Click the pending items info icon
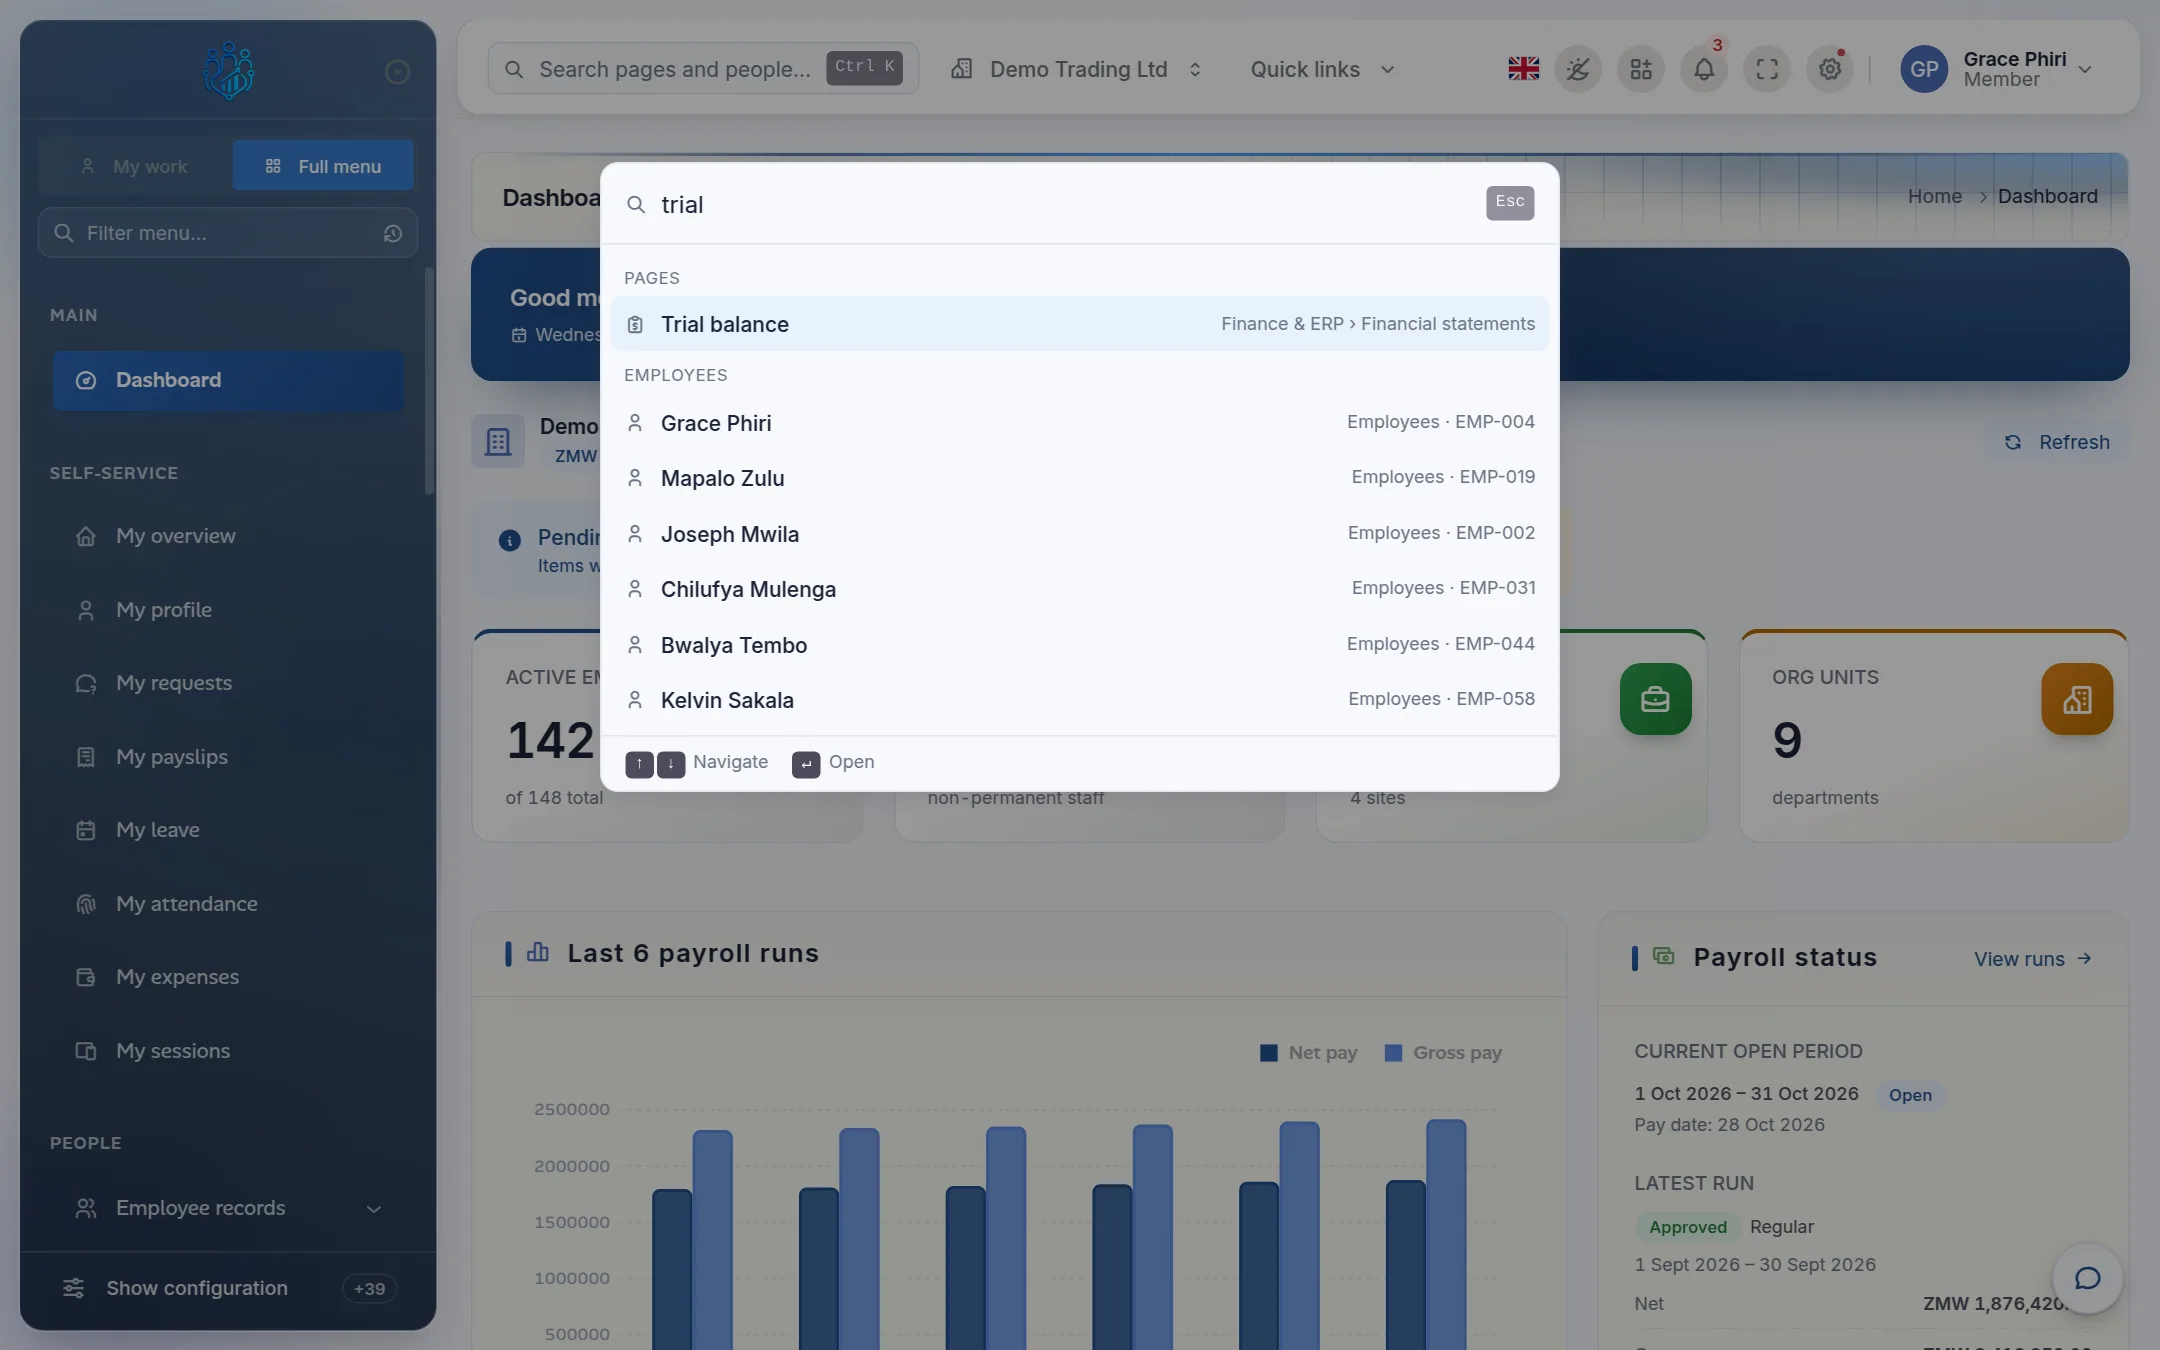Screen dimensions: 2160x1350 510,541
